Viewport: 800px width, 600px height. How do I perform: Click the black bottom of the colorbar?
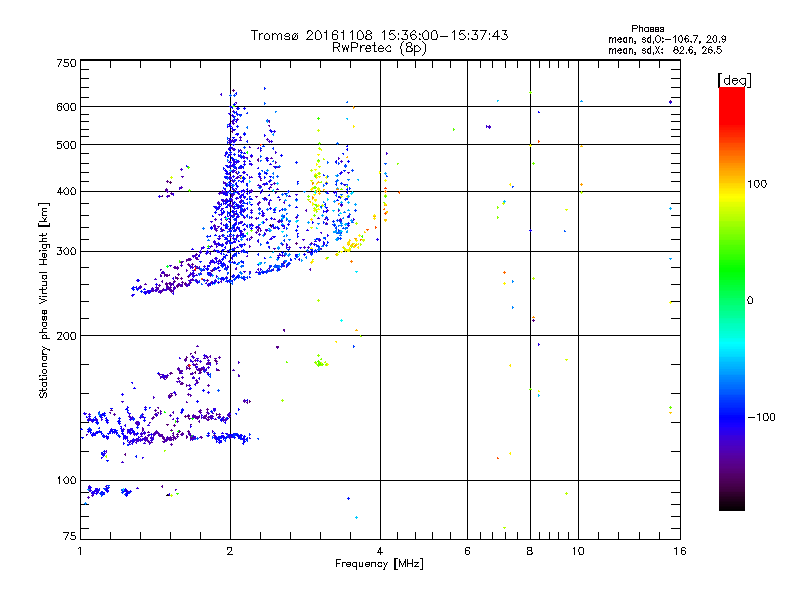tap(732, 503)
